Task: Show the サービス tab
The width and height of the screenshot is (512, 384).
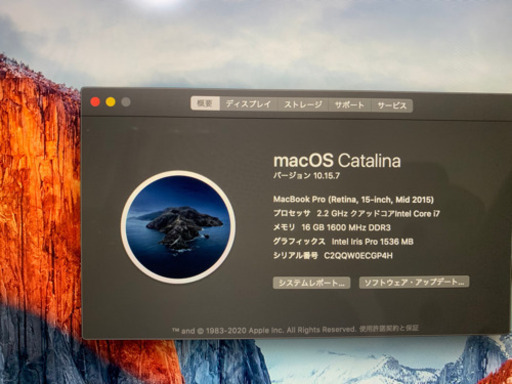Action: click(x=392, y=106)
